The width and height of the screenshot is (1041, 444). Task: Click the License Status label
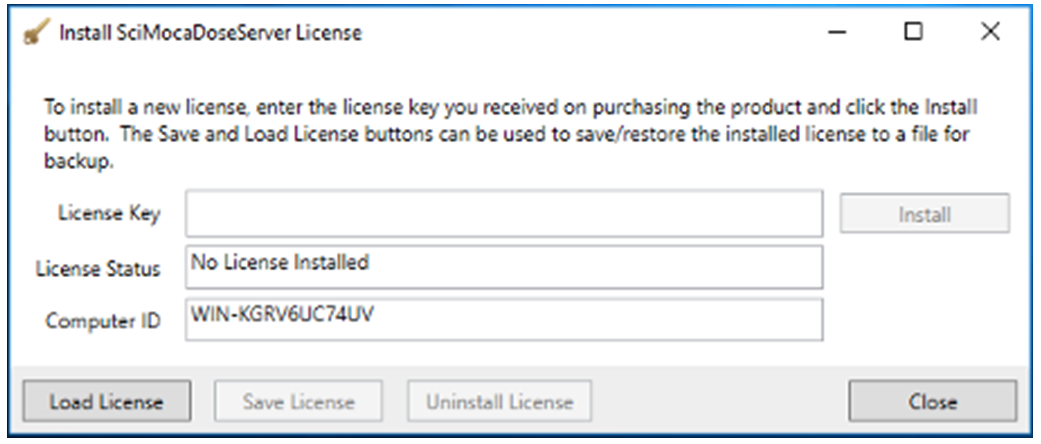98,269
